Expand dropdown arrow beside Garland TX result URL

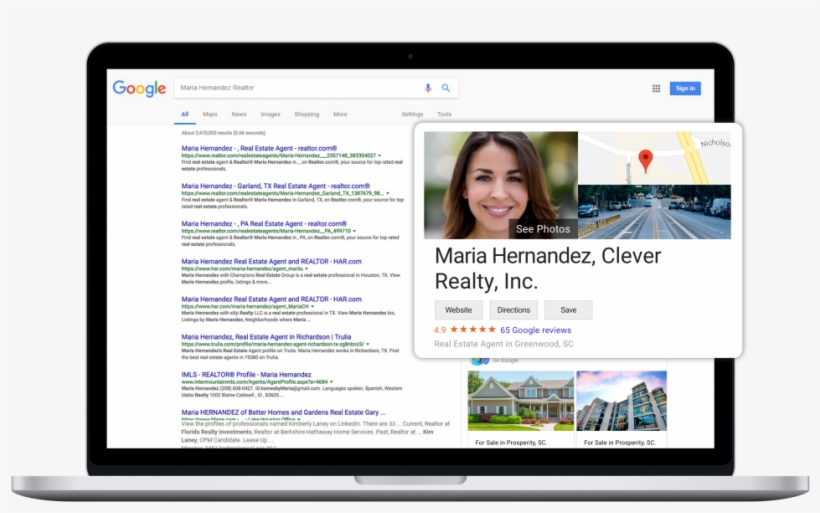[x=388, y=193]
